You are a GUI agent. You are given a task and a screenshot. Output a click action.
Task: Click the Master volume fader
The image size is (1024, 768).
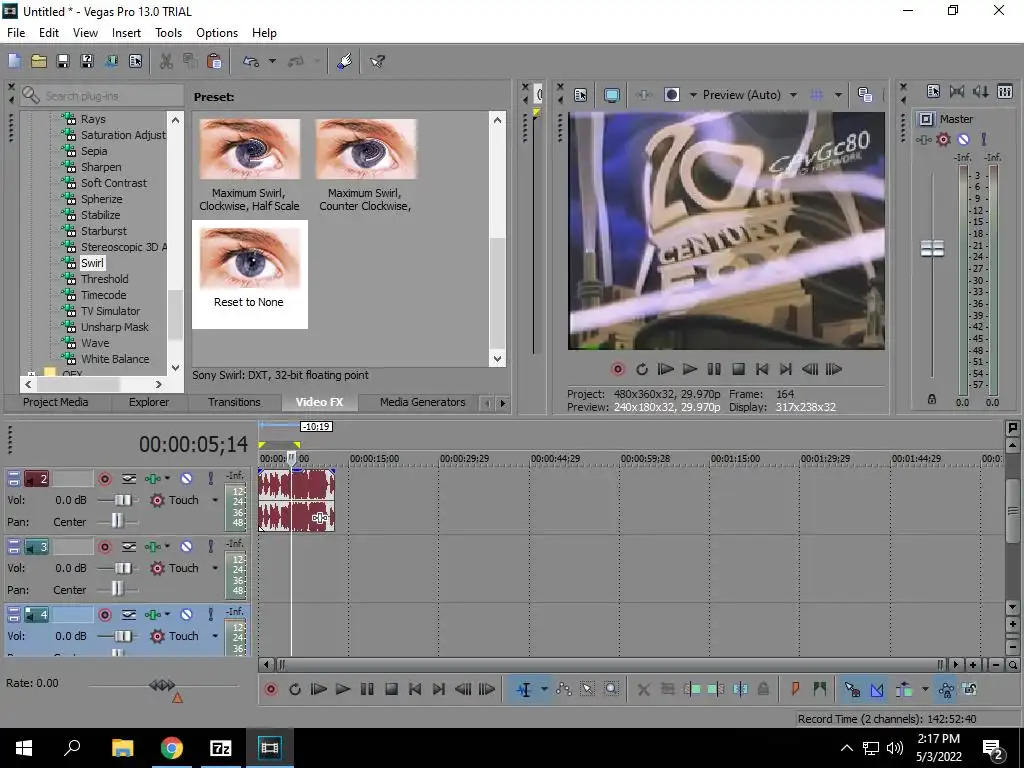932,248
